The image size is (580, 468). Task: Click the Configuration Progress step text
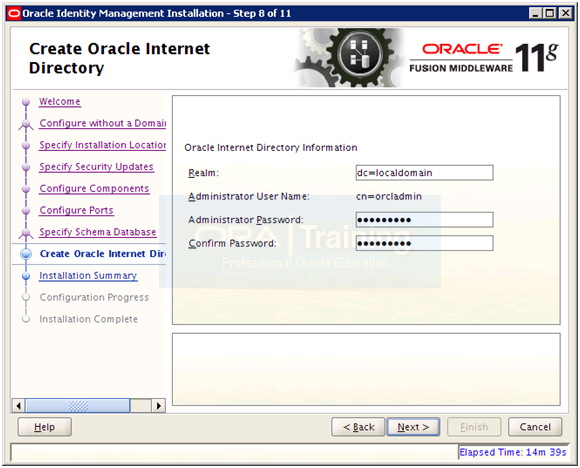click(x=94, y=297)
